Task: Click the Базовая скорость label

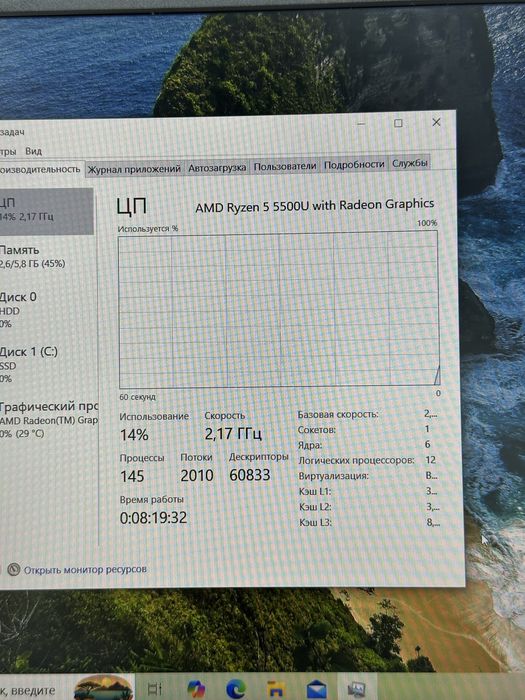Action: pos(338,415)
